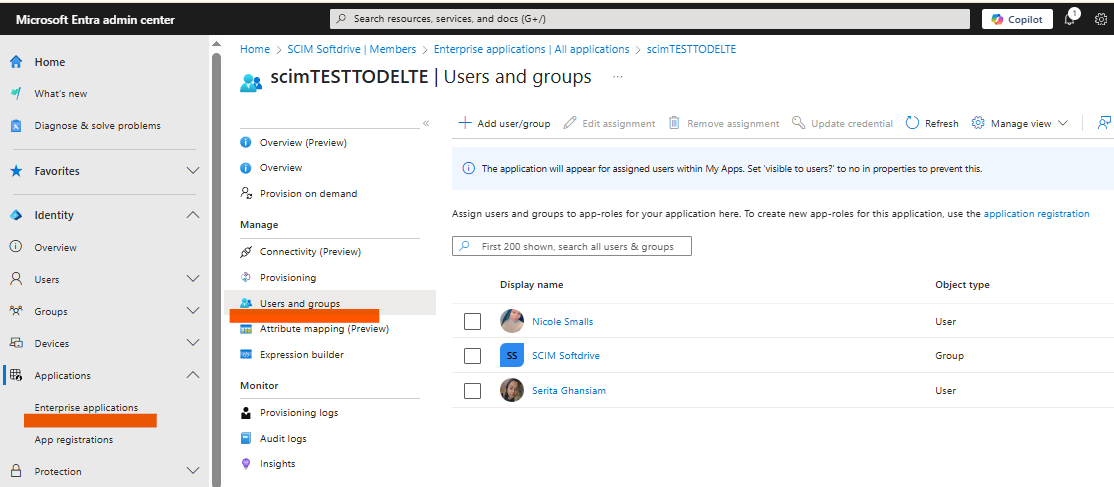This screenshot has width=1114, height=487.
Task: Click the Favorites star icon
Action: pos(16,171)
